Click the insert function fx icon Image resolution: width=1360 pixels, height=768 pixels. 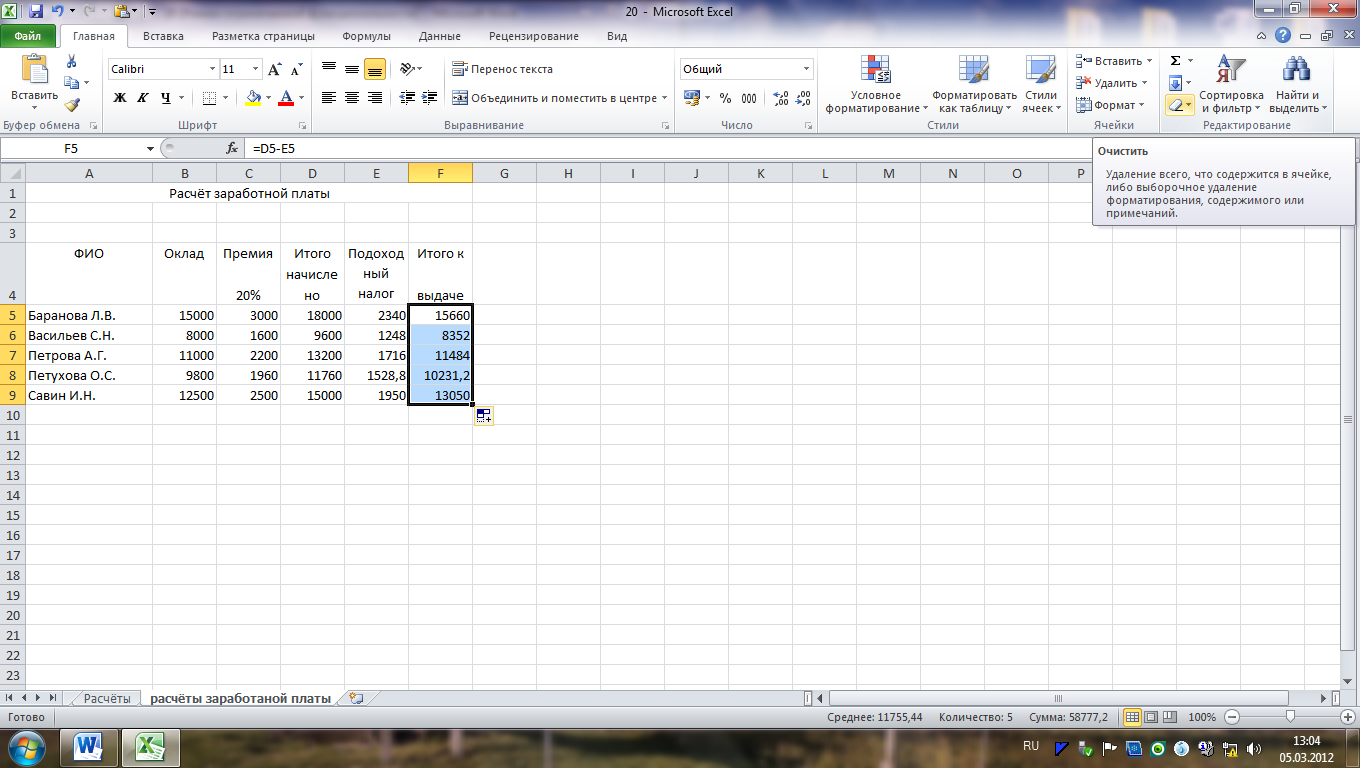232,148
